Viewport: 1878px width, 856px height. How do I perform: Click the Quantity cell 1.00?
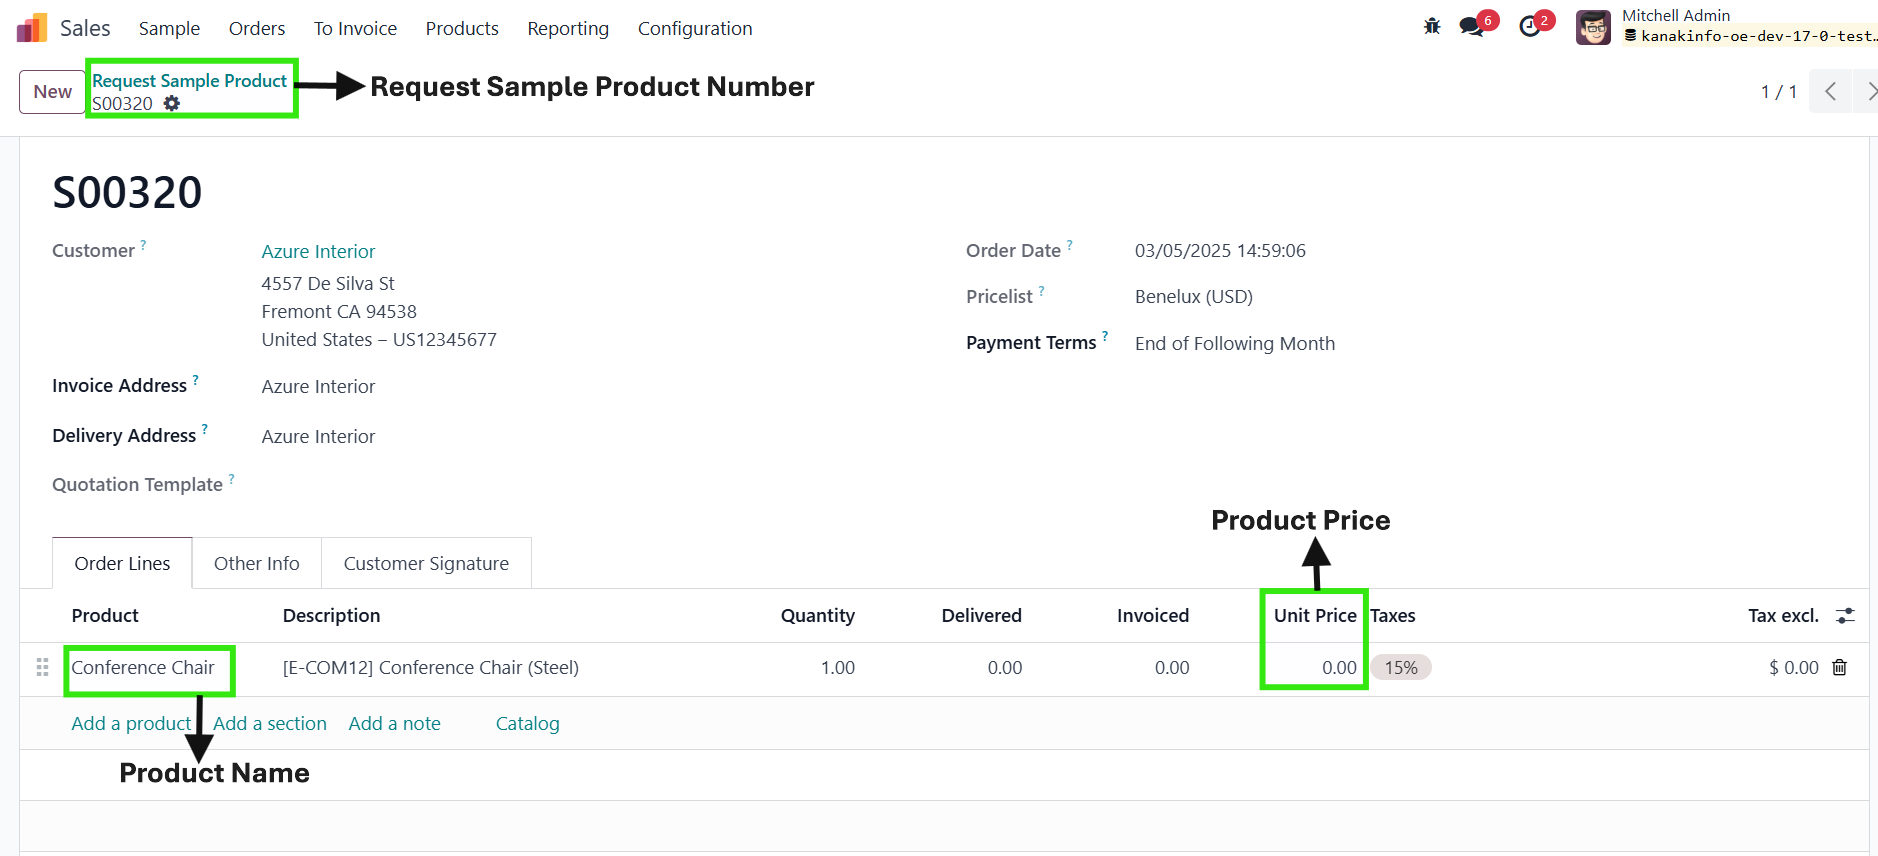click(x=837, y=667)
